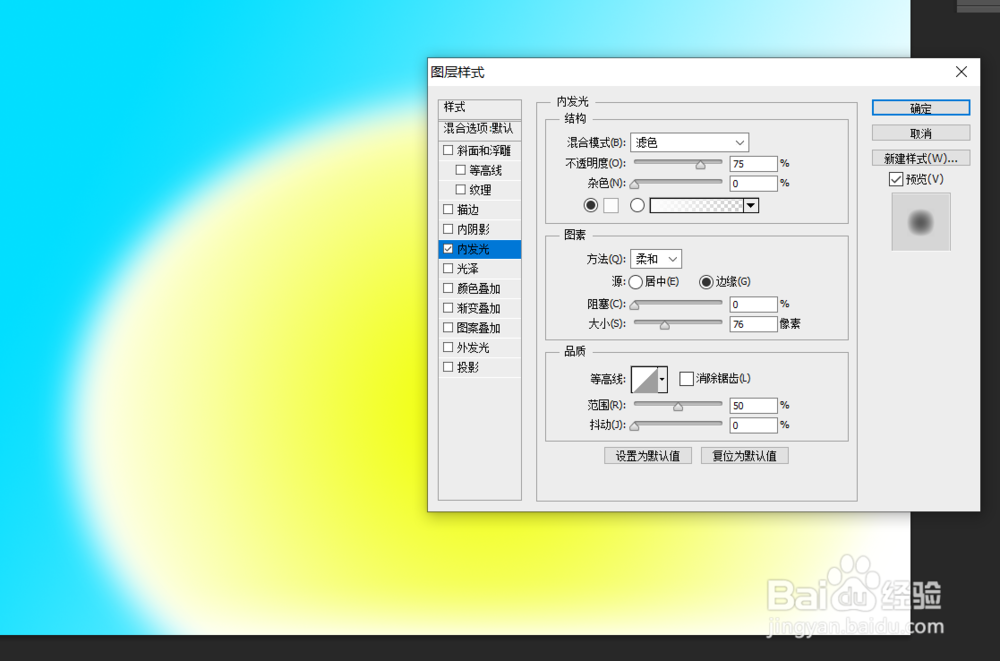Enable the 消除锯齿(L) checkbox
This screenshot has height=661, width=1000.
(686, 379)
